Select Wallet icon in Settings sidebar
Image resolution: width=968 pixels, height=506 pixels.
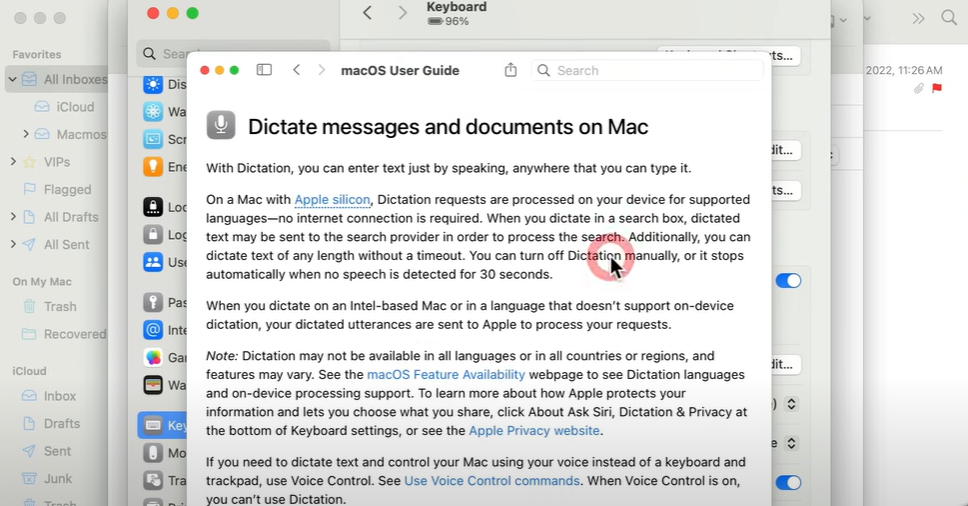[x=153, y=385]
